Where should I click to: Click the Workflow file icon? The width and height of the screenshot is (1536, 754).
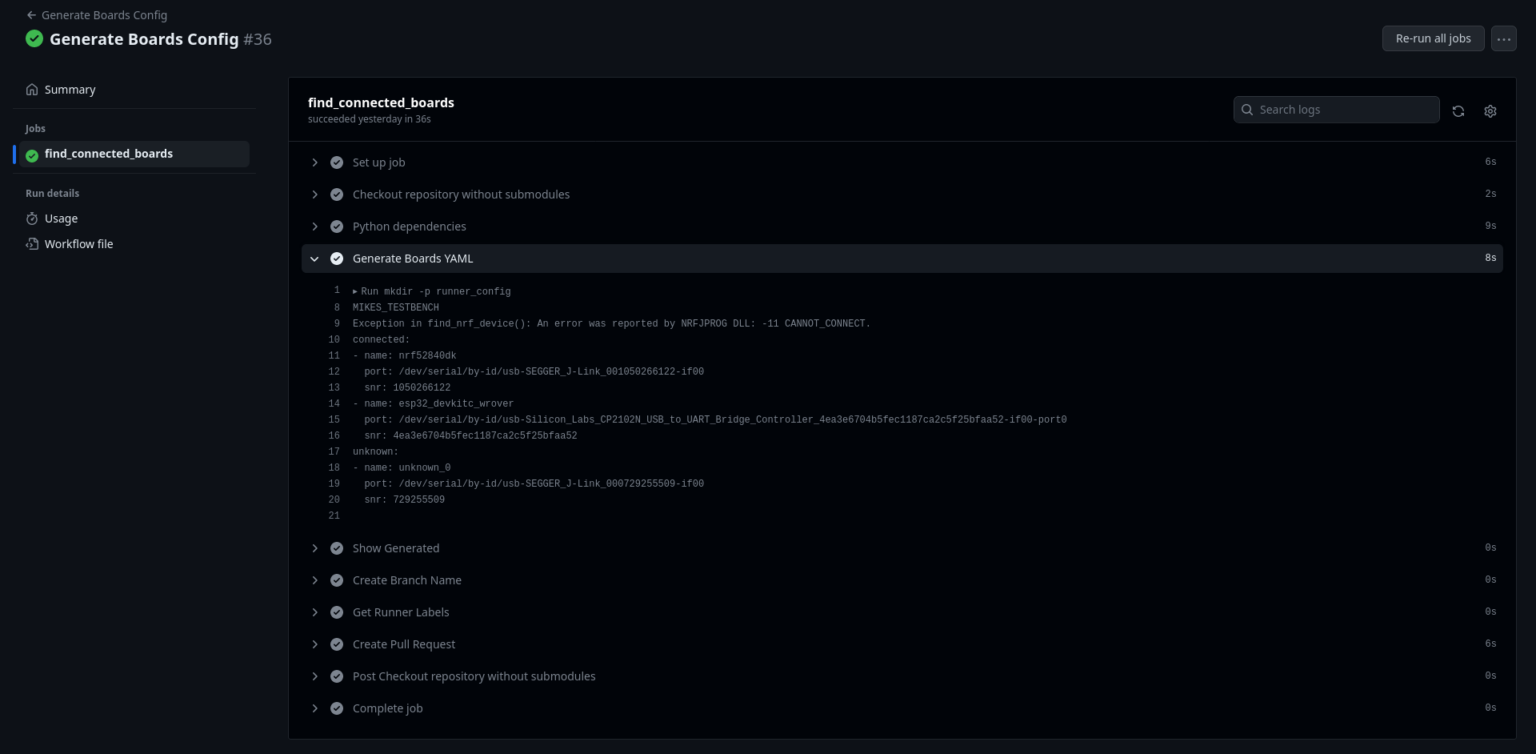click(32, 244)
